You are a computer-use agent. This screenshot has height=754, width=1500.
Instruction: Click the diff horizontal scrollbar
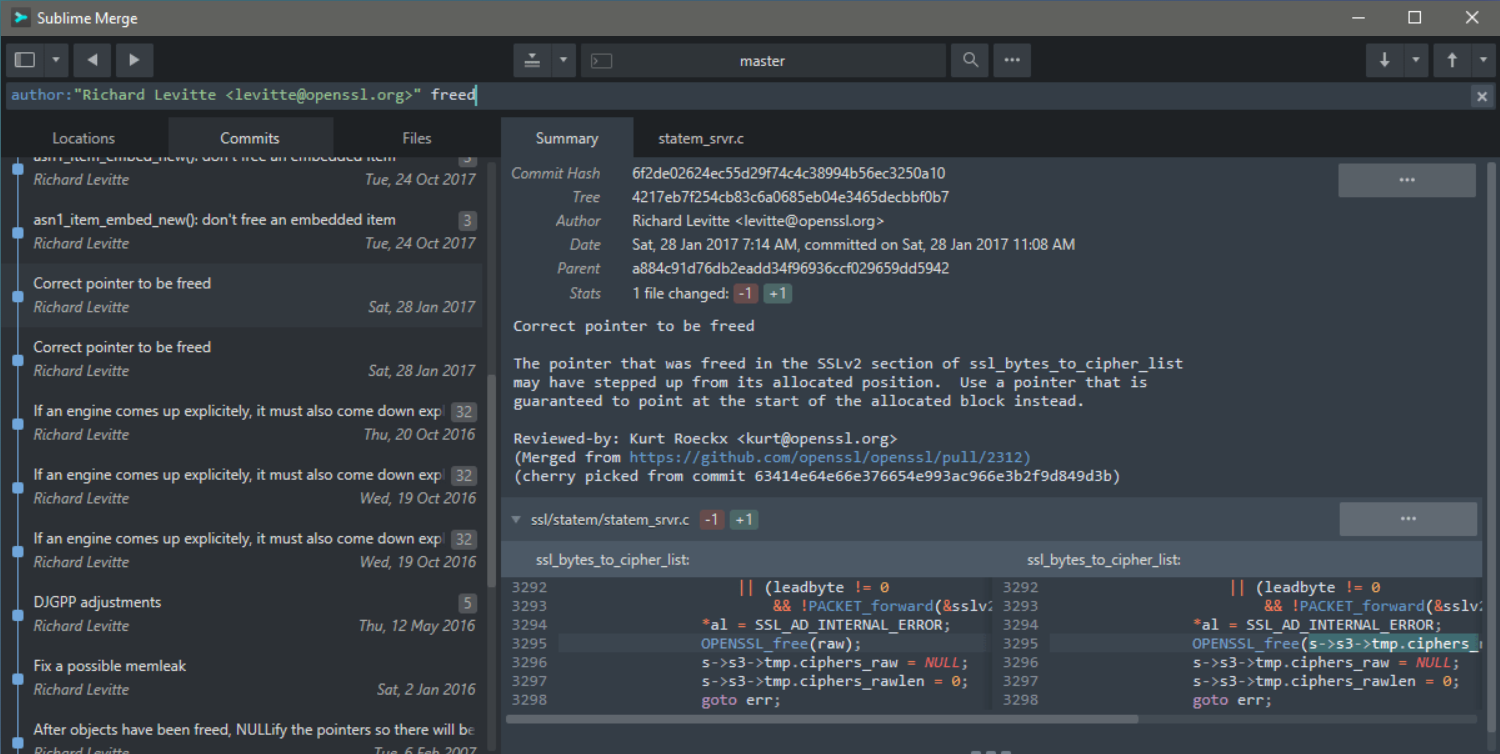[x=820, y=719]
